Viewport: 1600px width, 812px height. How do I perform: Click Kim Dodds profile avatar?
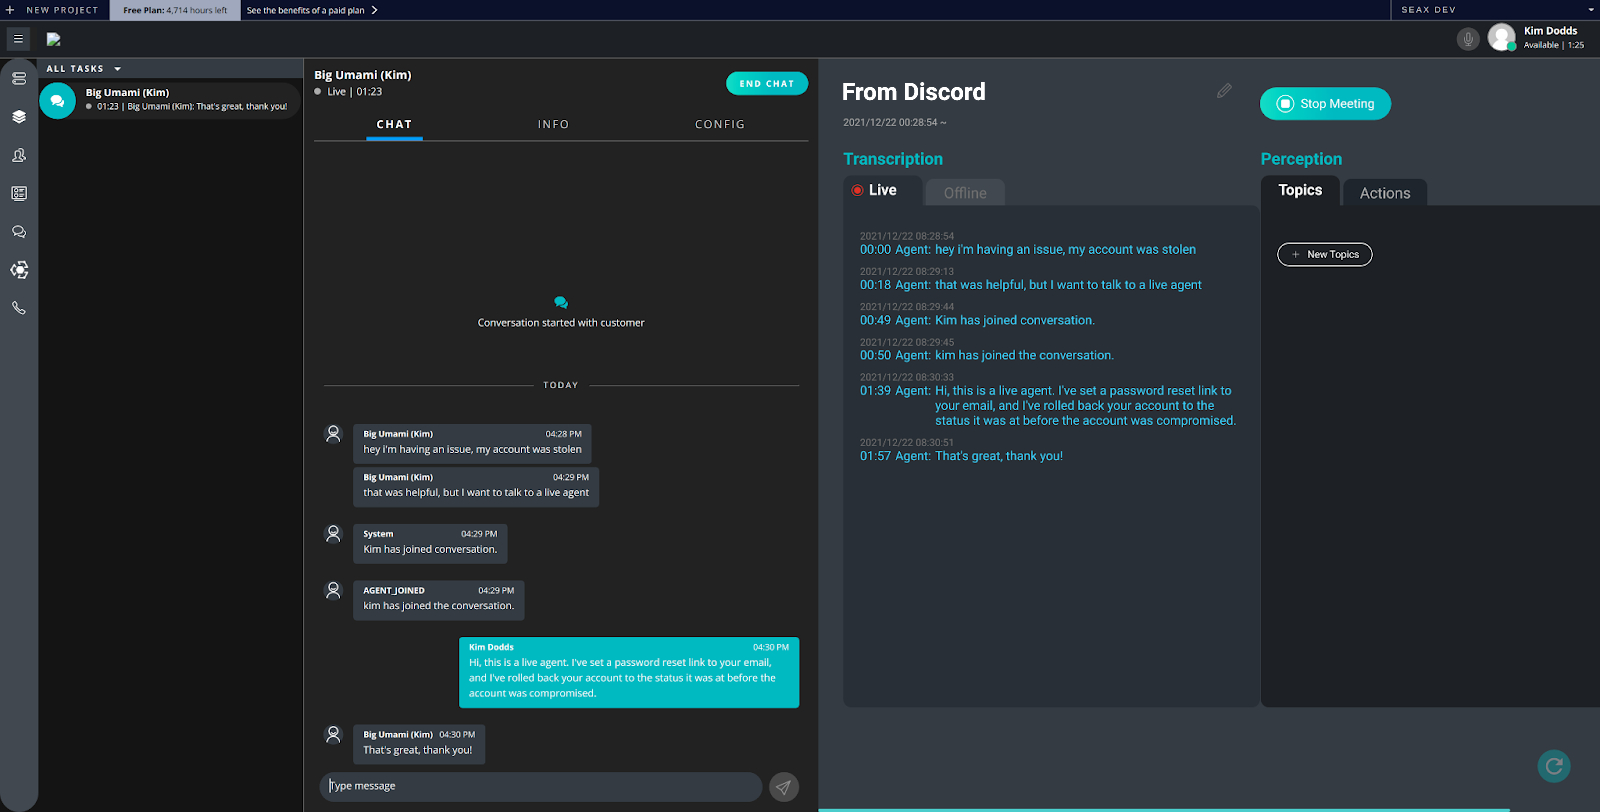(x=1501, y=38)
